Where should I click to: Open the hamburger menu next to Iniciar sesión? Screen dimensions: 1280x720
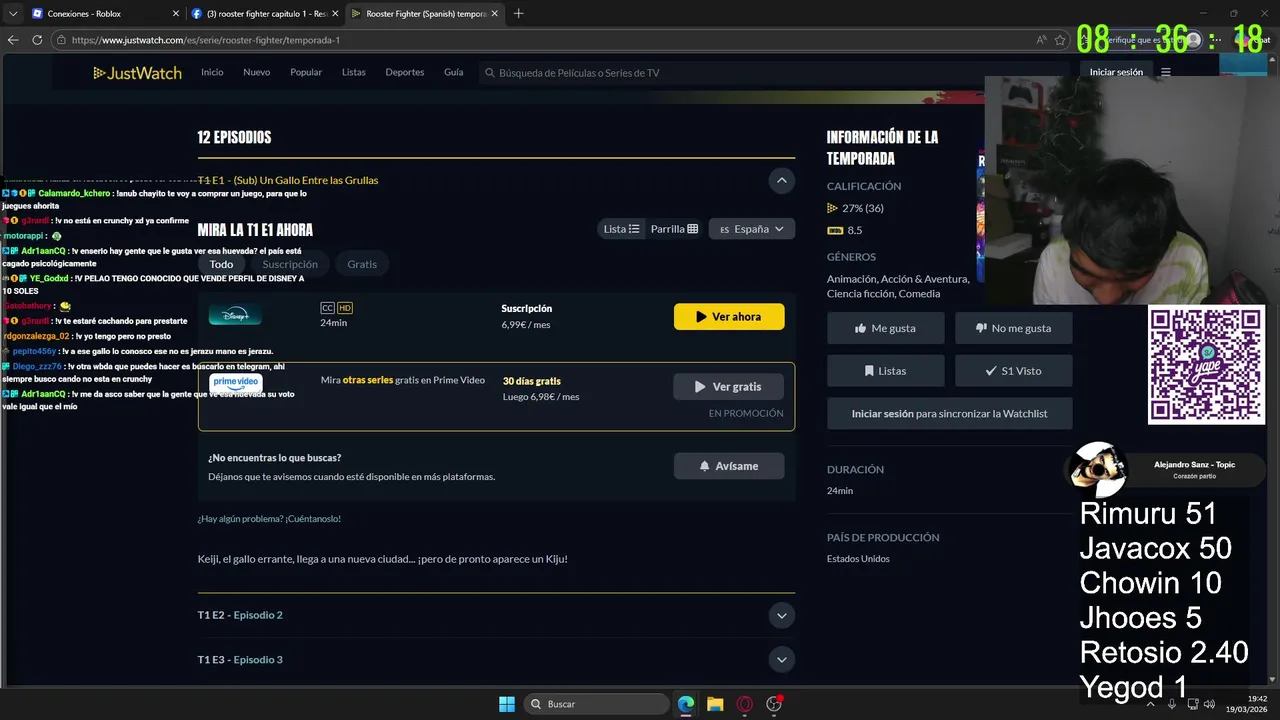[x=1165, y=72]
